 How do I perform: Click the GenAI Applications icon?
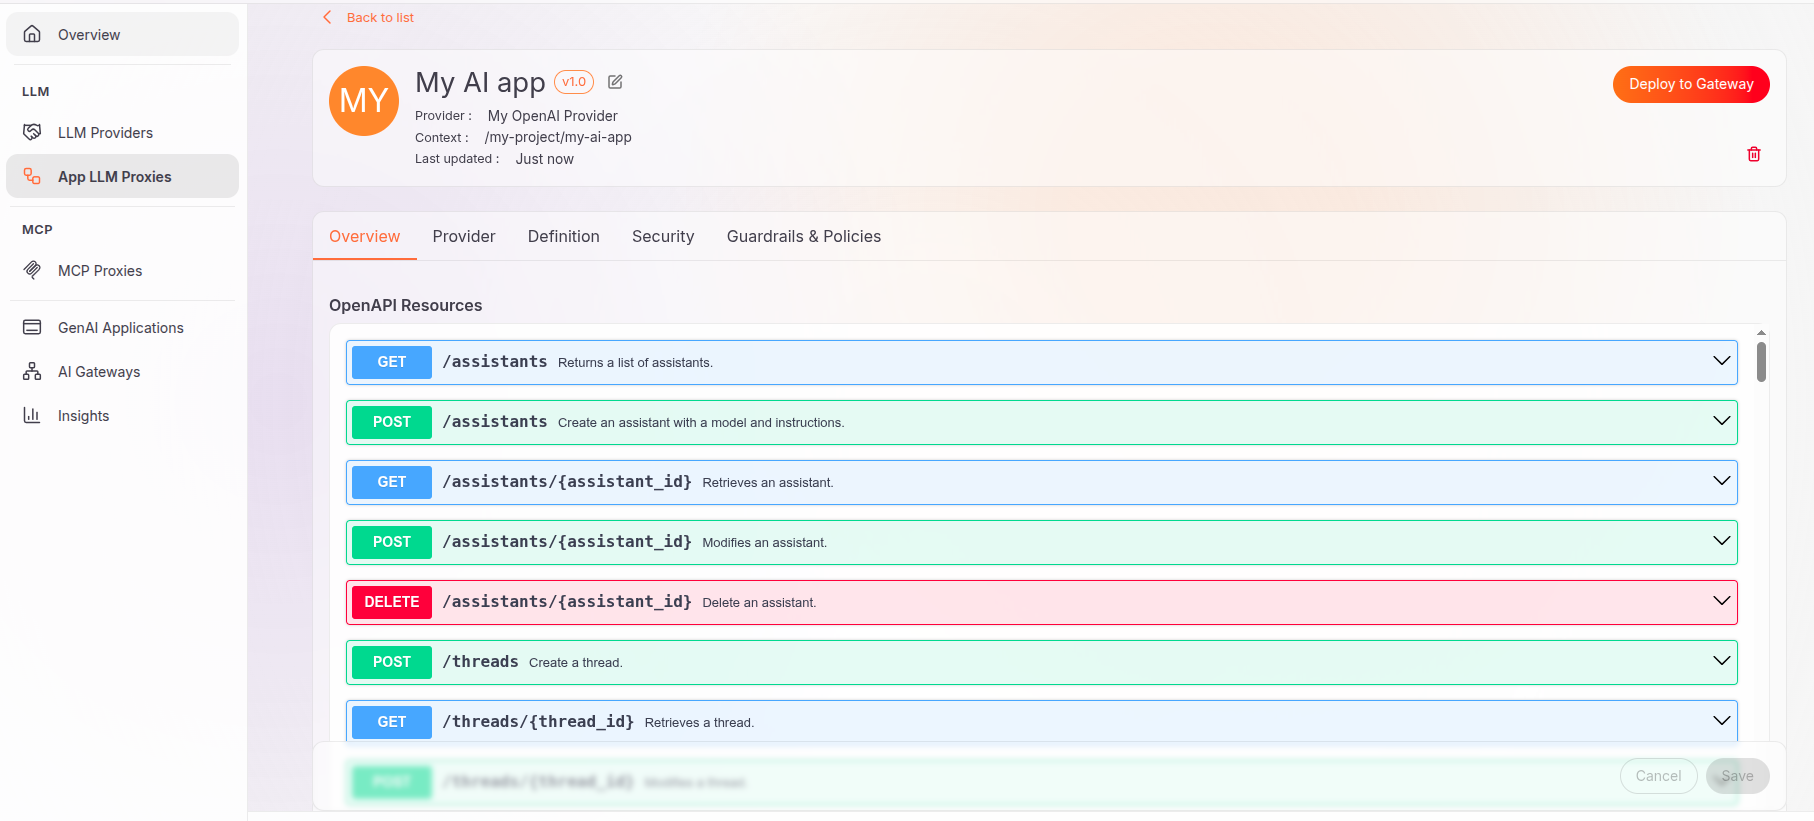(x=32, y=327)
